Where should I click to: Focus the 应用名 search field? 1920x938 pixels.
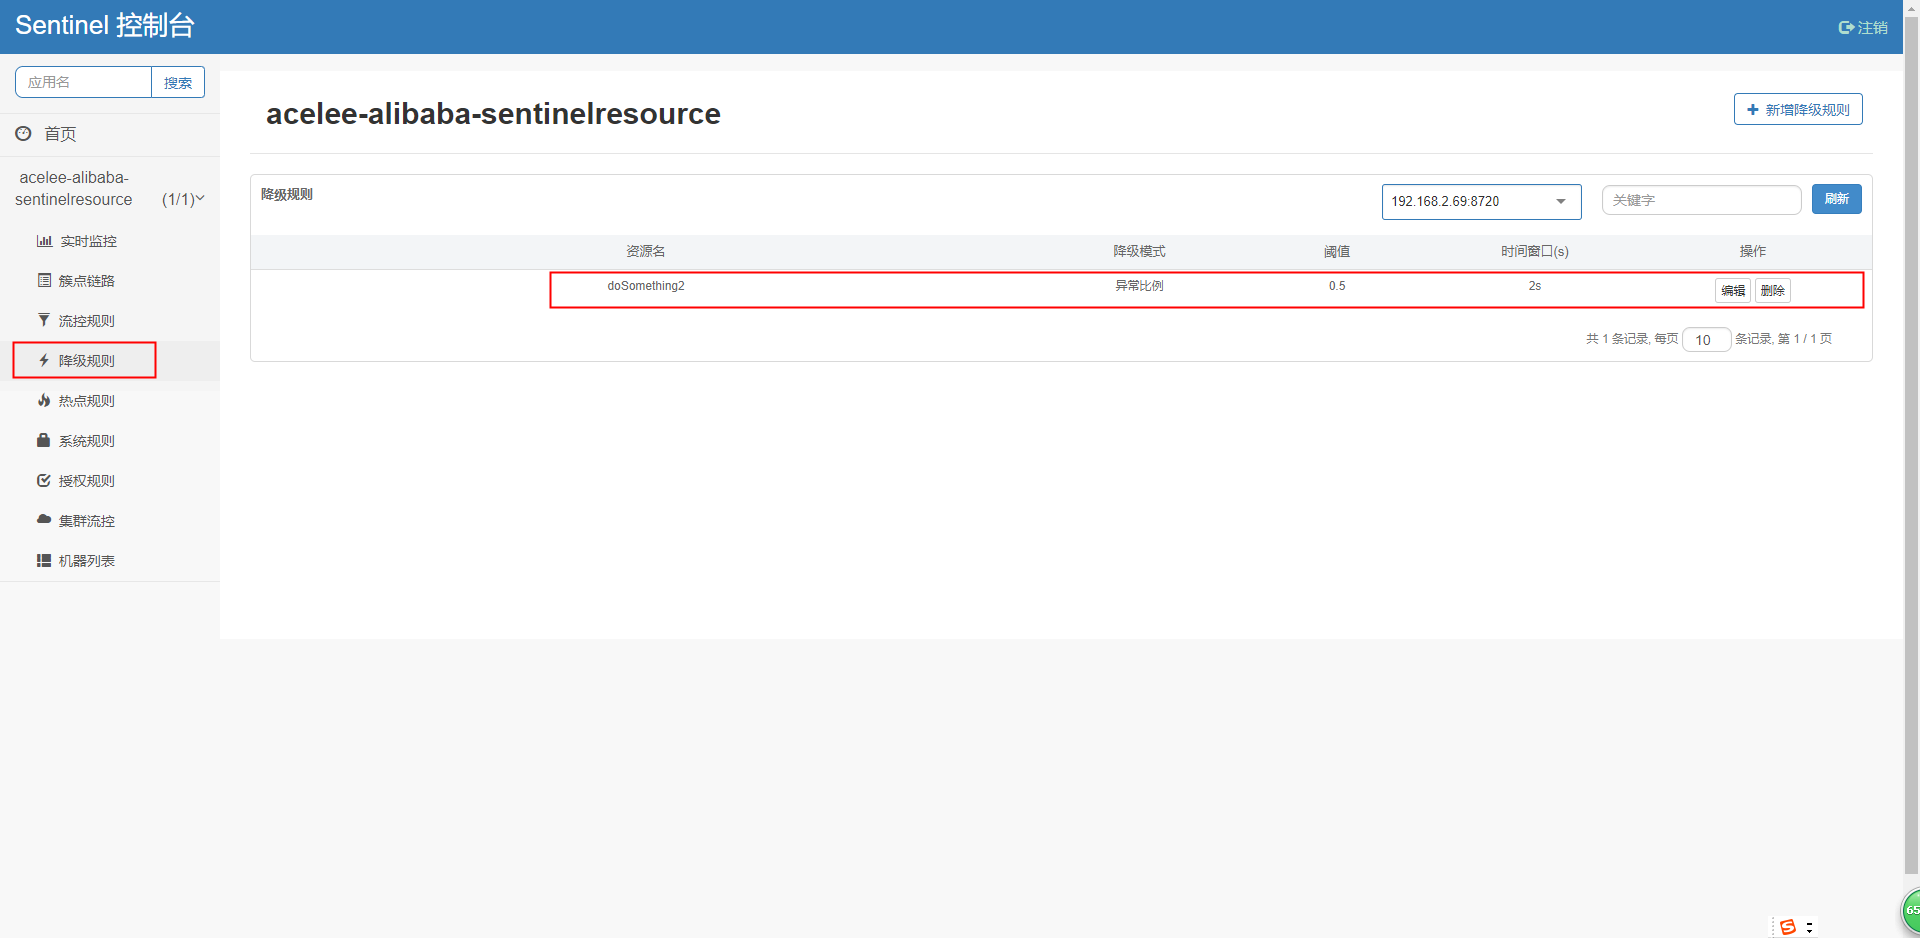point(83,82)
